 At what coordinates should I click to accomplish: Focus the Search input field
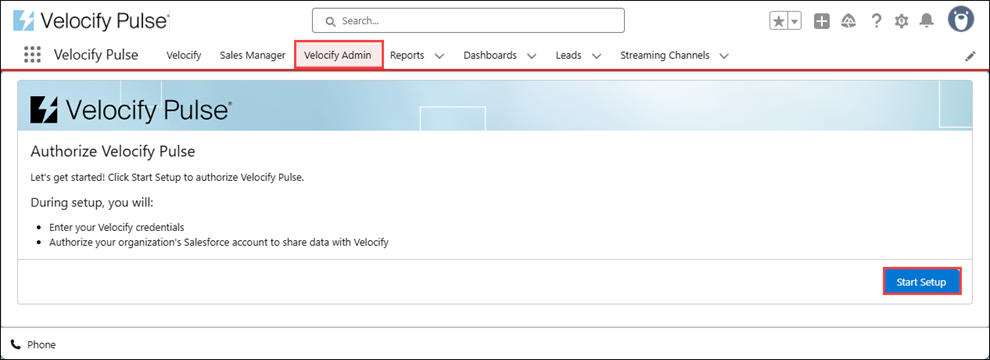(468, 21)
